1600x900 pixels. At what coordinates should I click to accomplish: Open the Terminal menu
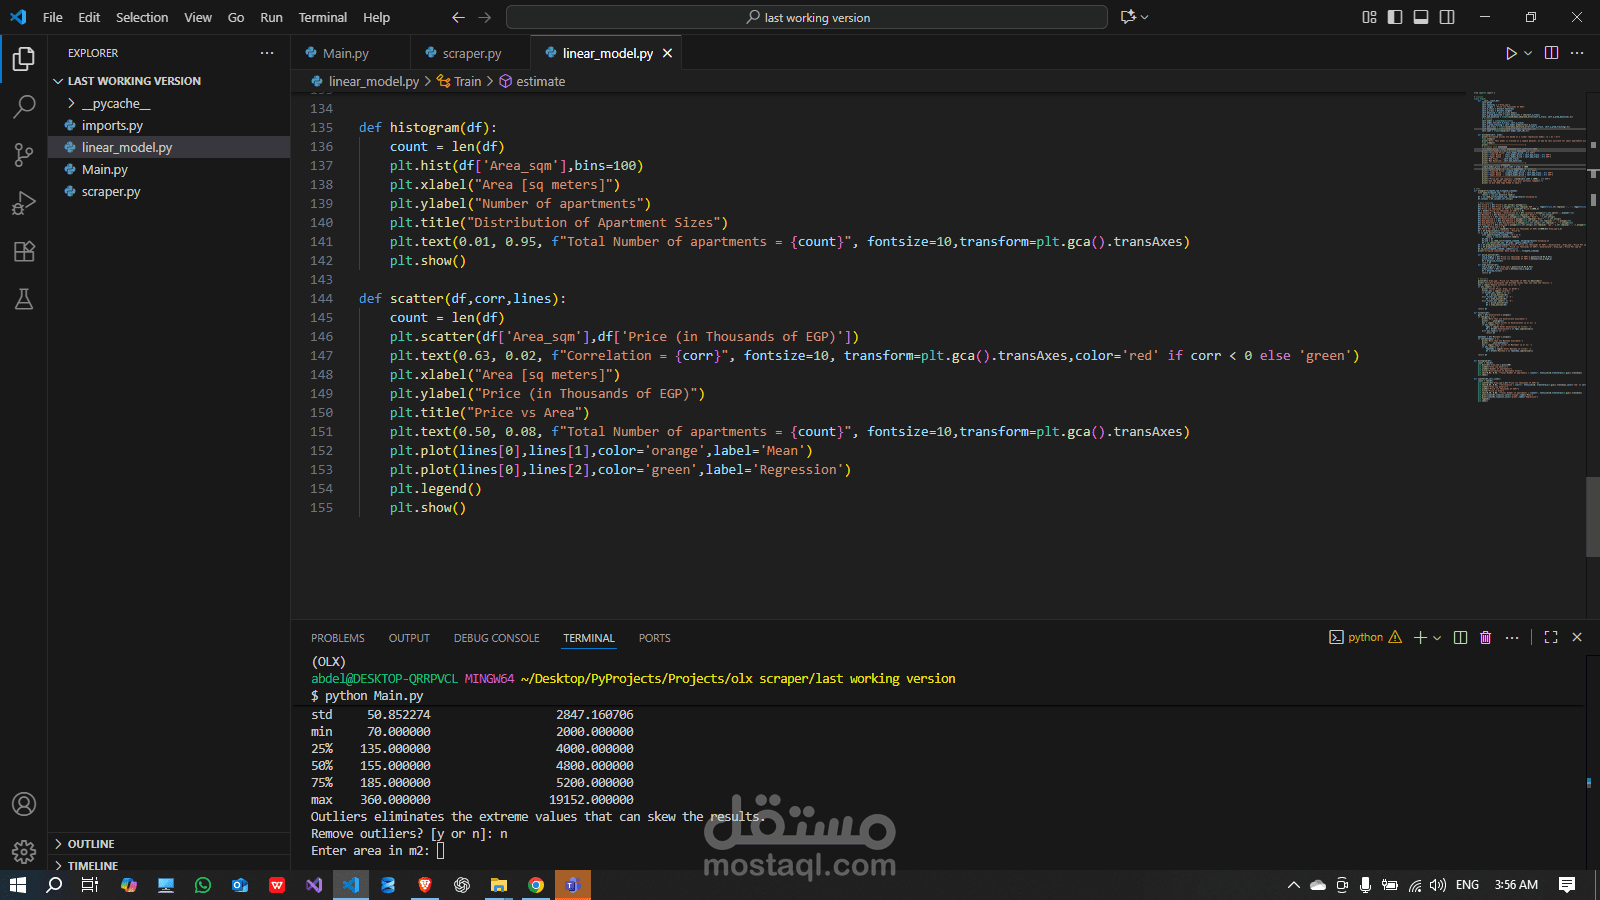[x=322, y=17]
